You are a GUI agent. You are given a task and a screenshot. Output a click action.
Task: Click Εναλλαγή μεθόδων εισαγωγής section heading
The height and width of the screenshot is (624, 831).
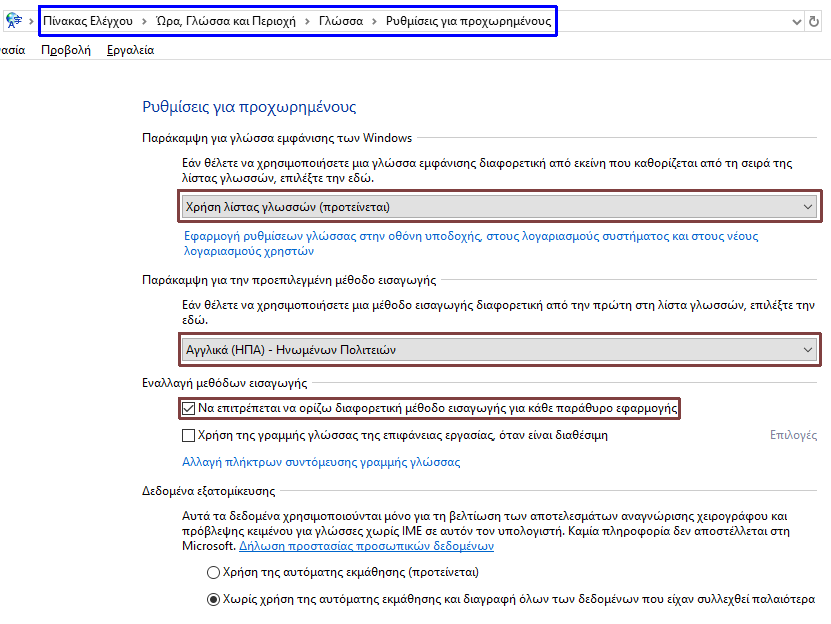[224, 383]
